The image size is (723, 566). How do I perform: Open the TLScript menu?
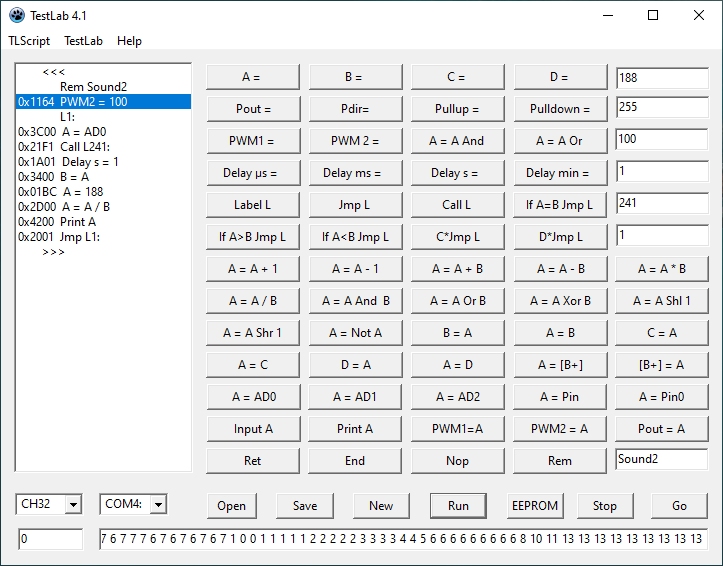(x=29, y=41)
